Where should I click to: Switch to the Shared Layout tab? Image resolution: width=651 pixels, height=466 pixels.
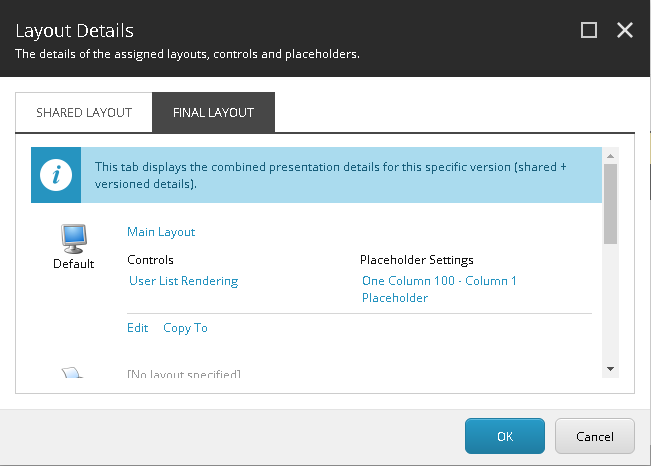click(84, 113)
